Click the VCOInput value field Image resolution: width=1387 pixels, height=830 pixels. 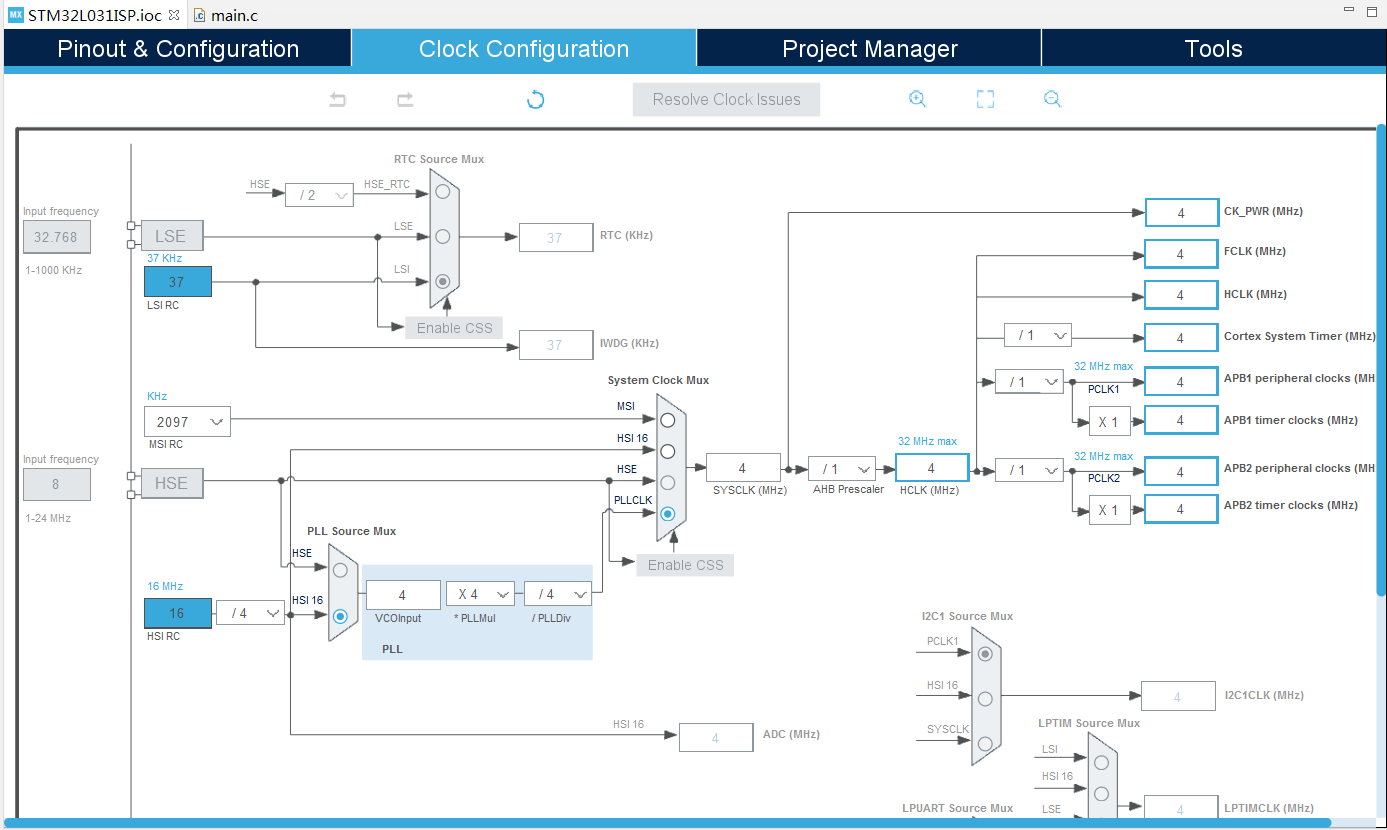pyautogui.click(x=403, y=594)
